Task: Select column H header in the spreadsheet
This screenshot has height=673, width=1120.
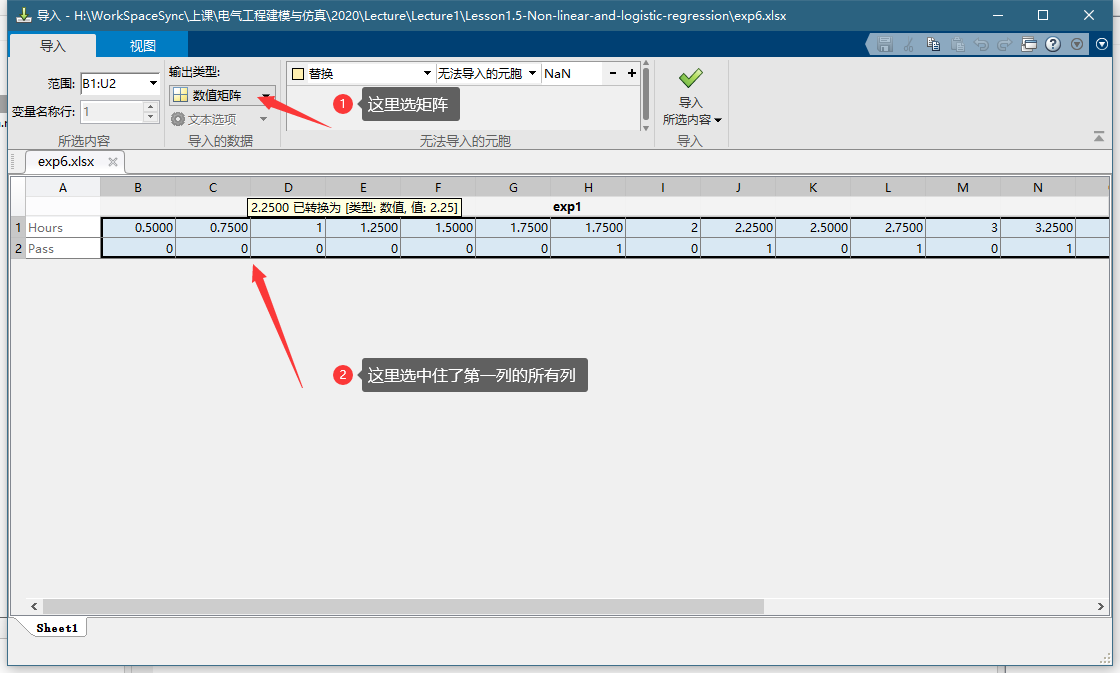Action: (588, 187)
